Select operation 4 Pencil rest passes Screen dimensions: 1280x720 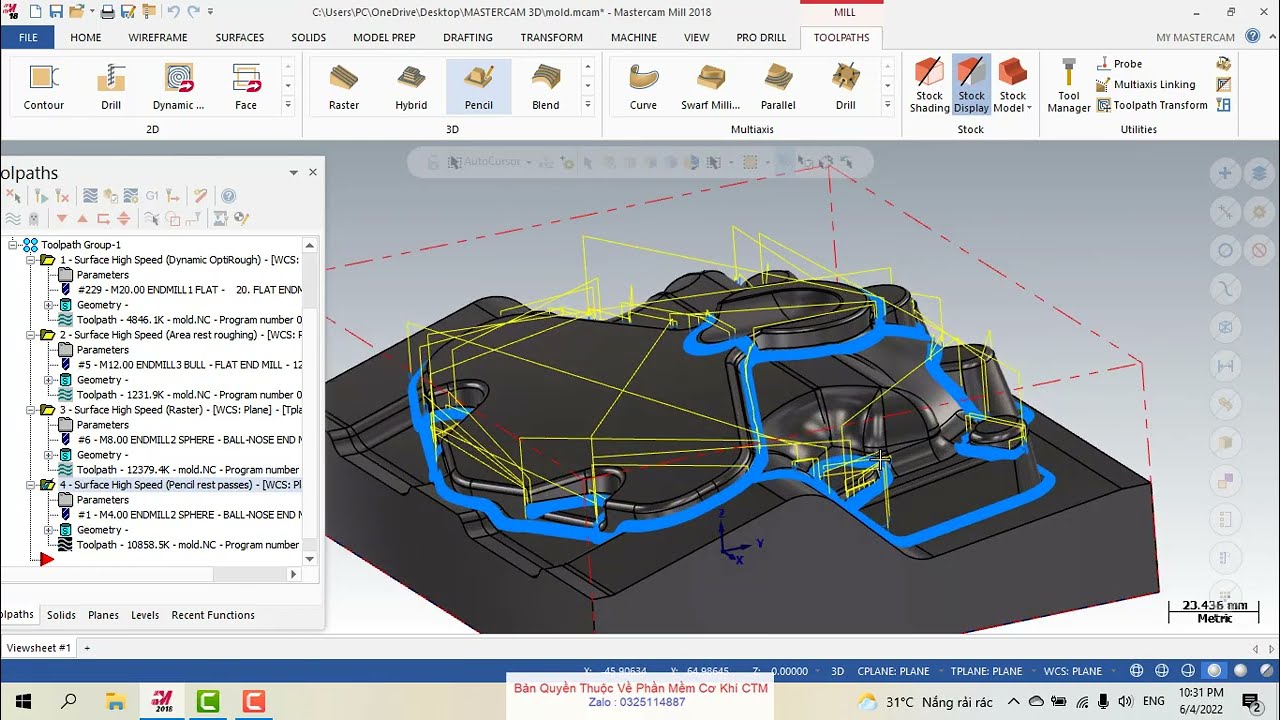pos(180,485)
